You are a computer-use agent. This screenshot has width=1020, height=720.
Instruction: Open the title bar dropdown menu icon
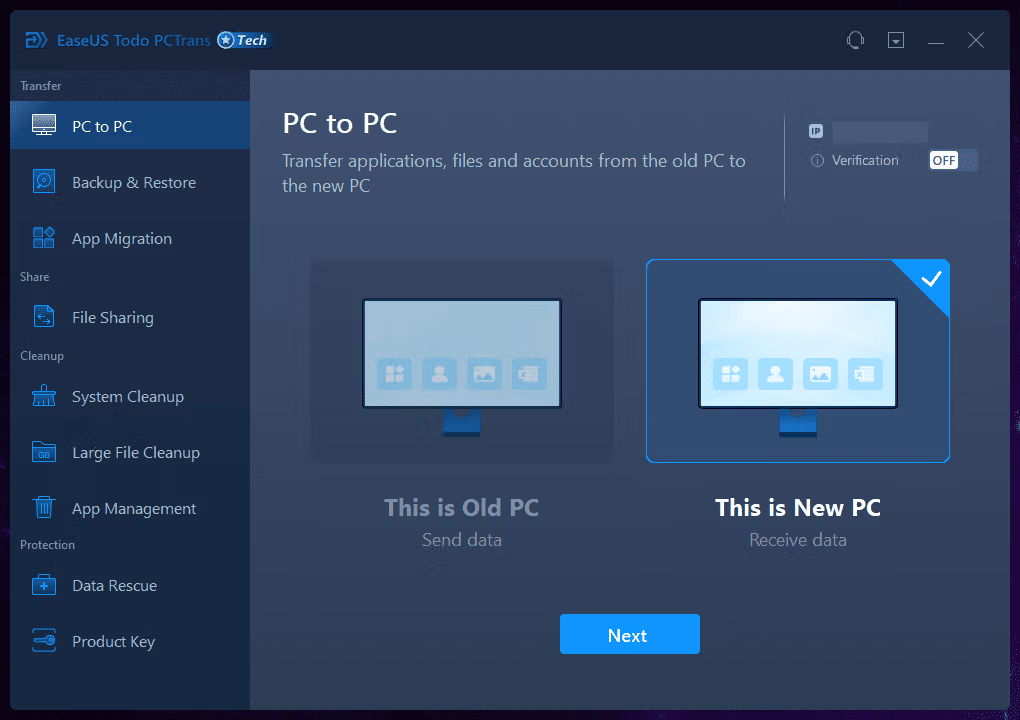896,40
